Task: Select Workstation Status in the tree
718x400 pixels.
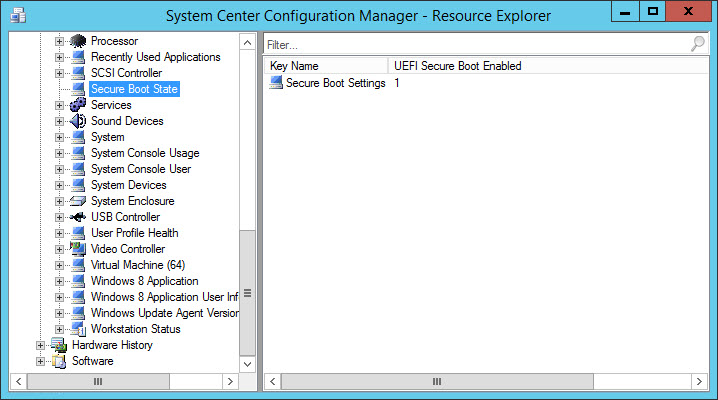Action: (x=135, y=329)
